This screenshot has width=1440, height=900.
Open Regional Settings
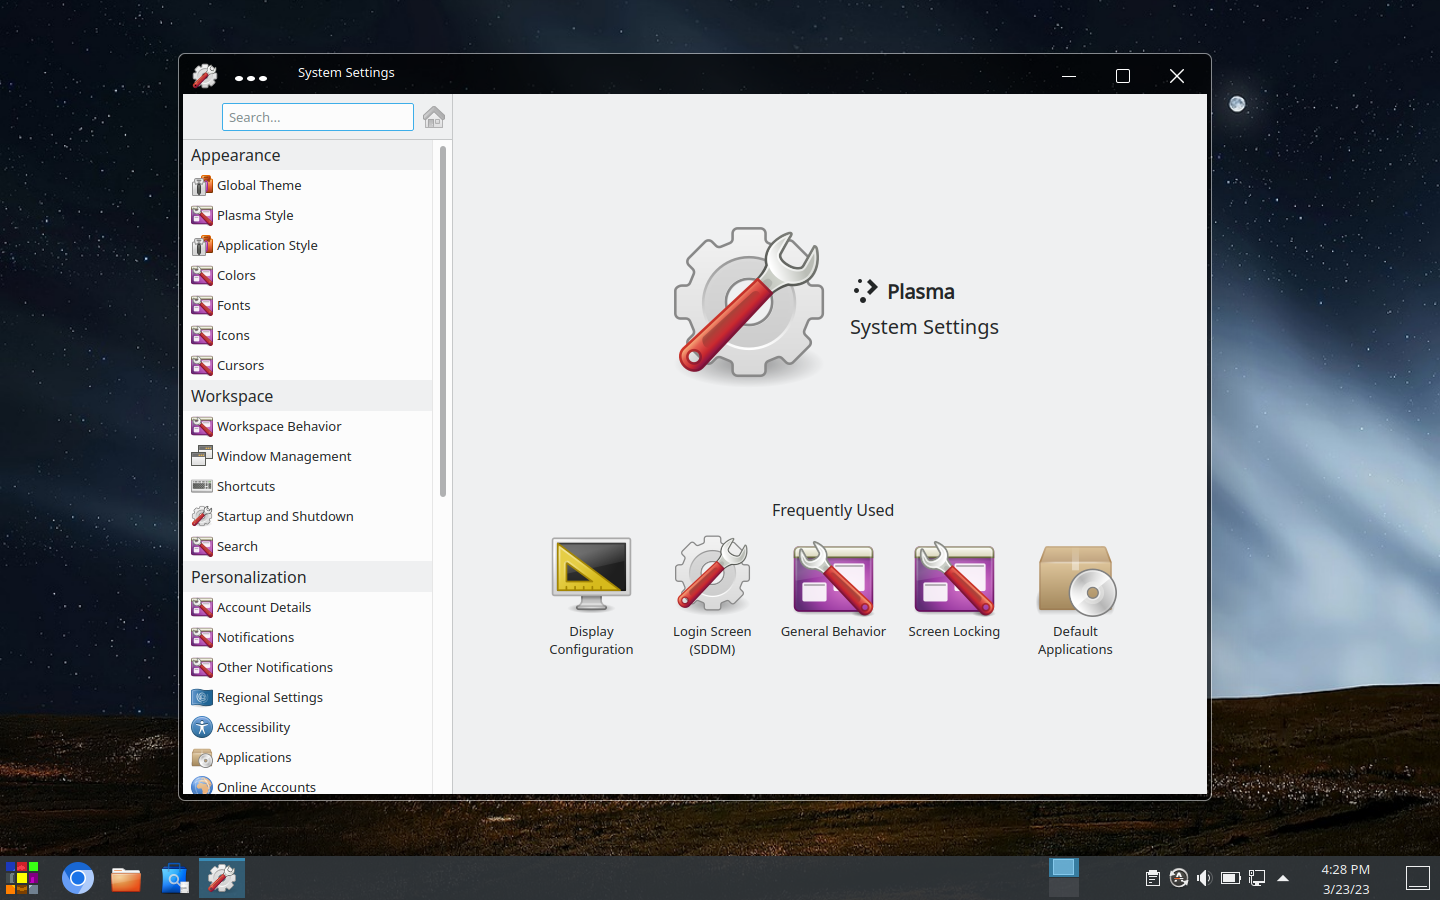tap(310, 697)
